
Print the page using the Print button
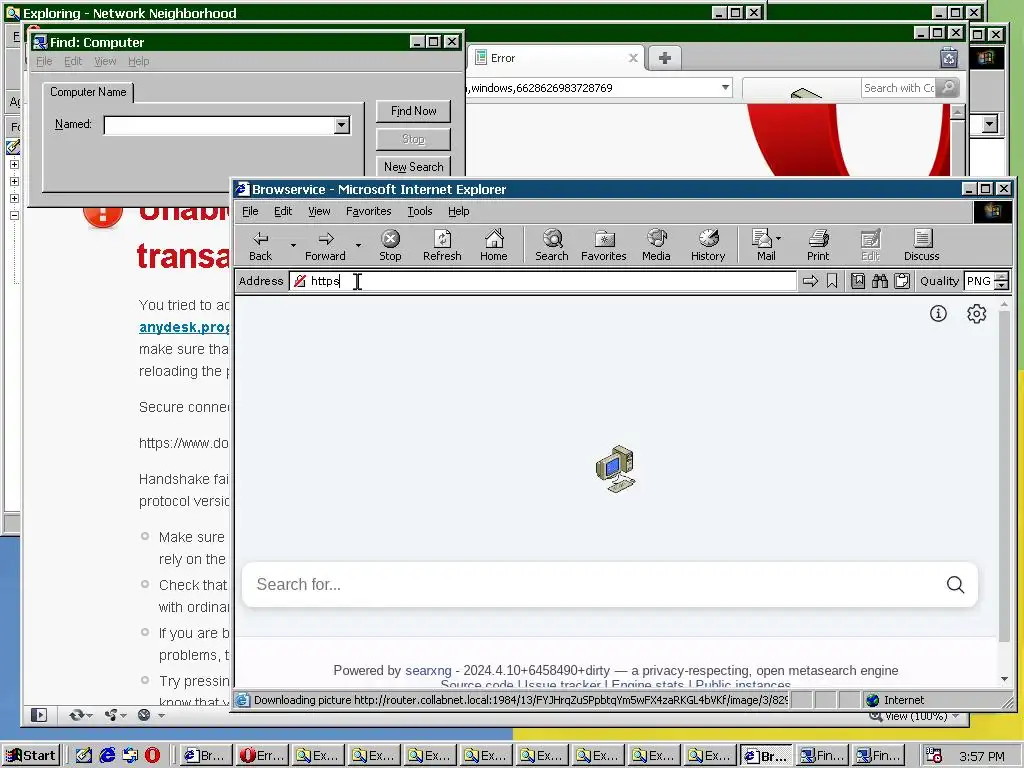(x=818, y=245)
